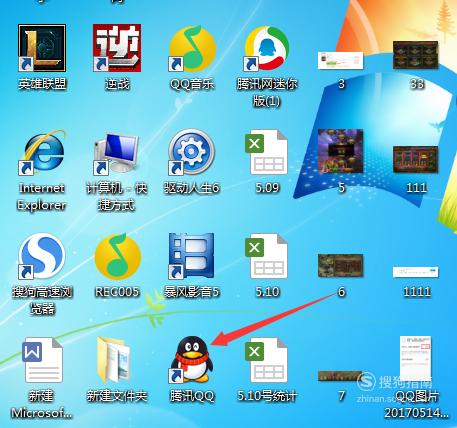Open the 计算机 - 快捷方式 icon
Viewport: 457px width, 428px height.
tap(117, 153)
